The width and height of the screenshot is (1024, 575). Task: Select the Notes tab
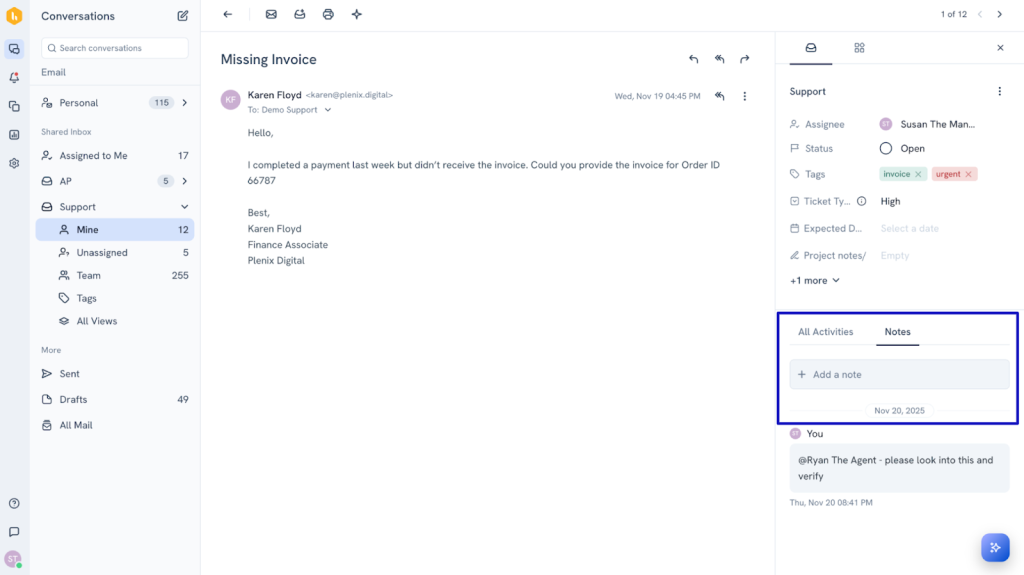tap(897, 332)
